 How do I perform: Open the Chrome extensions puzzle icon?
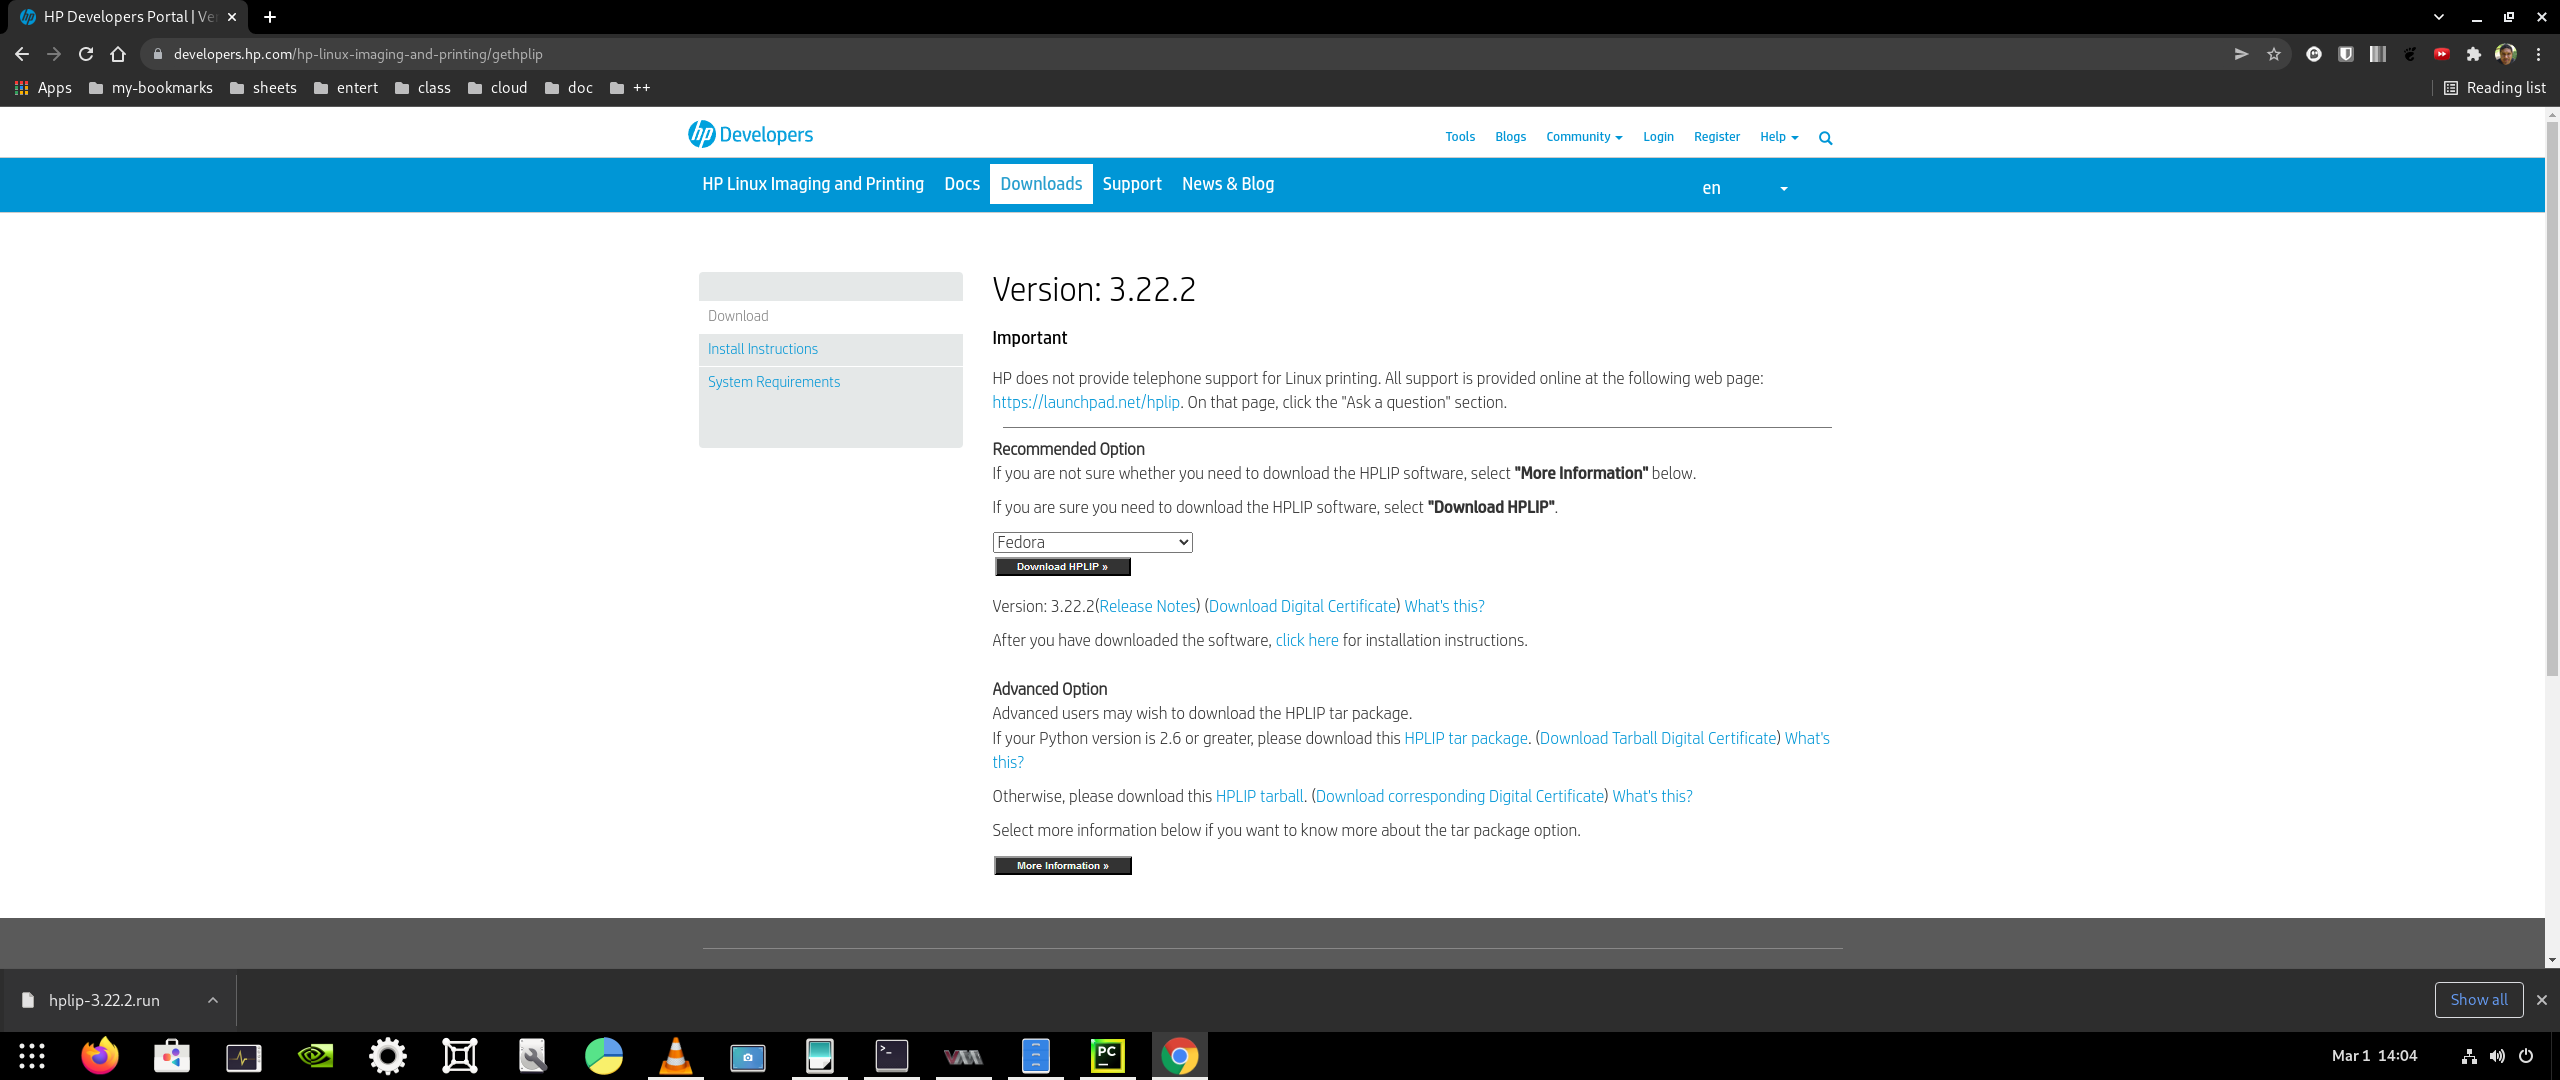2474,54
